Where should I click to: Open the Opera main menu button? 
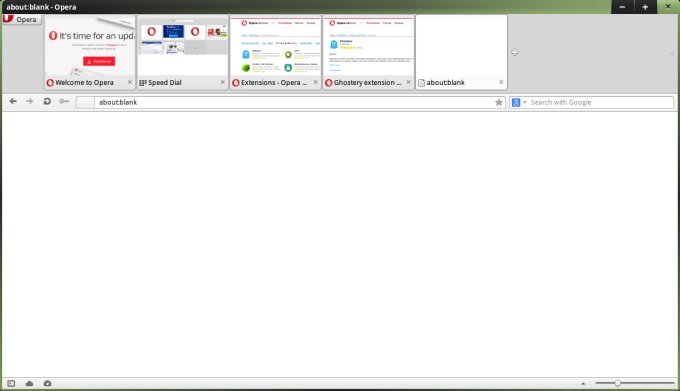pyautogui.click(x=22, y=20)
